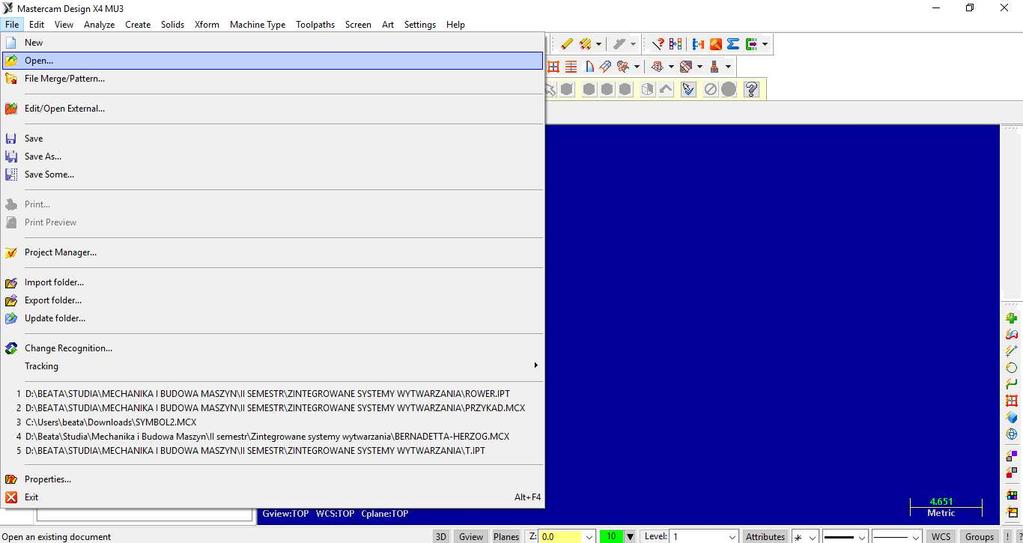This screenshot has height=543, width=1023.
Task: Click the red grid icon in right sidebar
Action: [x=1012, y=401]
